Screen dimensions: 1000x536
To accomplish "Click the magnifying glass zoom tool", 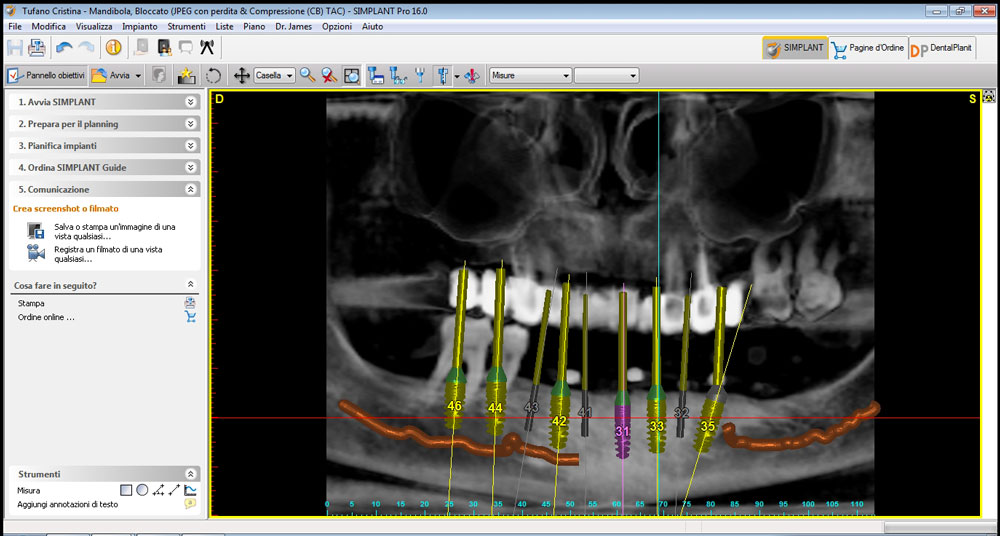I will coord(307,75).
